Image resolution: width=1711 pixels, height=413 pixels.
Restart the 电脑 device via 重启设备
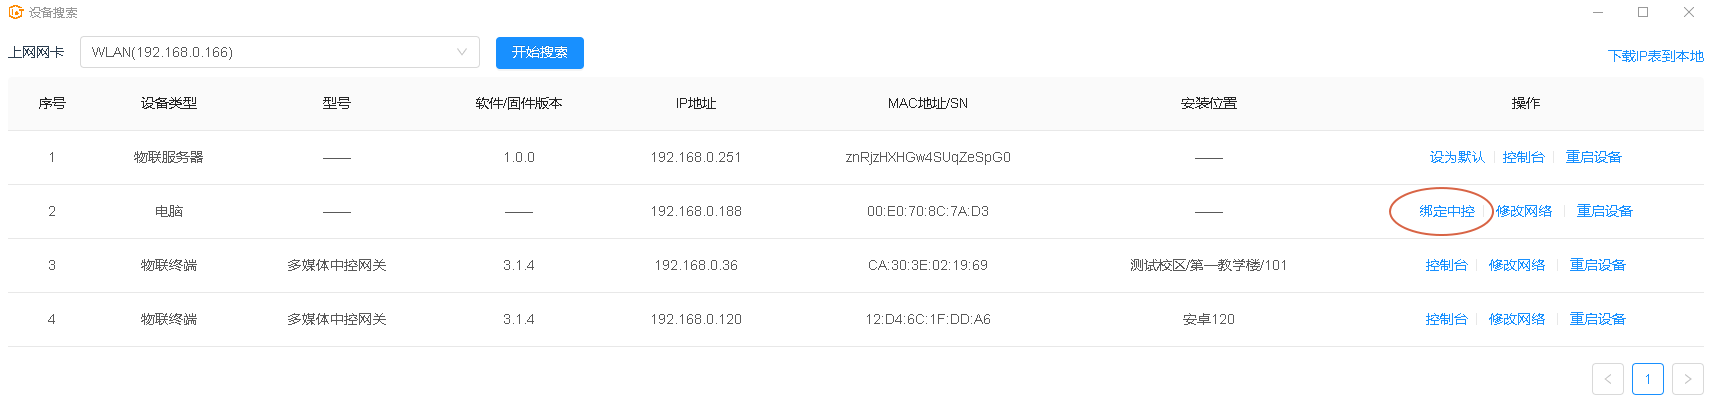[x=1604, y=211]
